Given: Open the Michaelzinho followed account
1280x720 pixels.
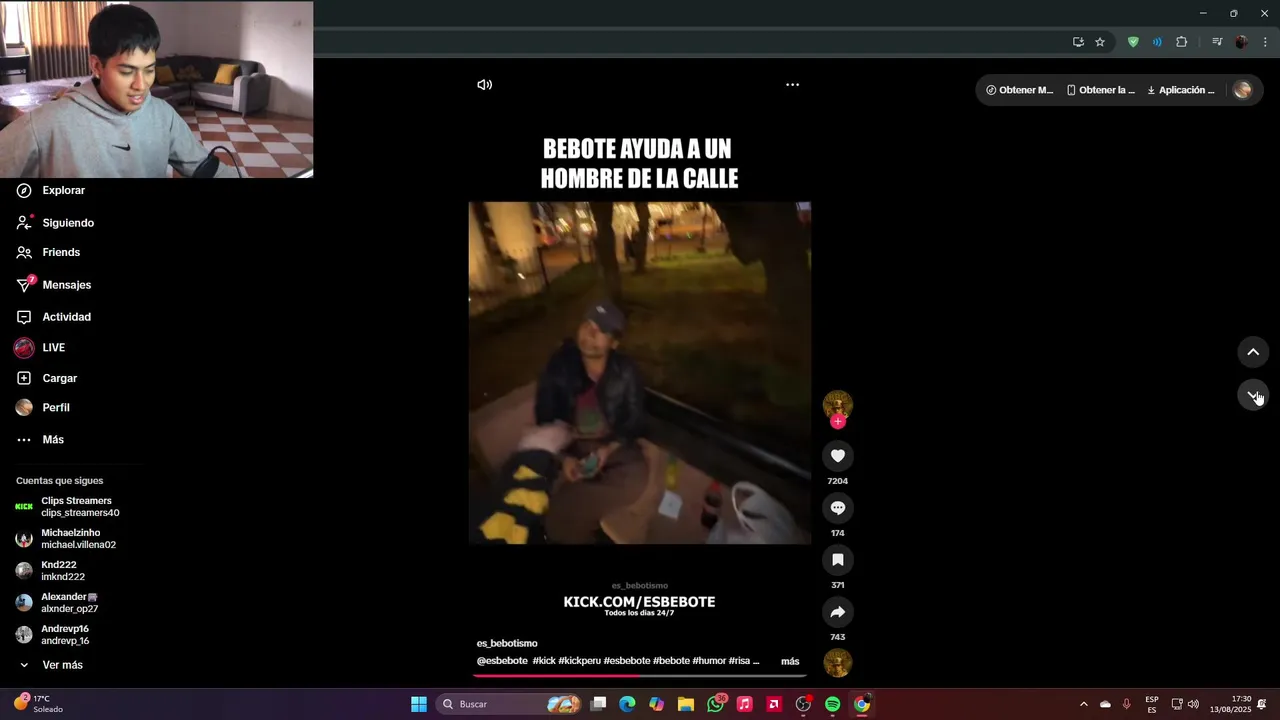Looking at the screenshot, I should pyautogui.click(x=66, y=539).
